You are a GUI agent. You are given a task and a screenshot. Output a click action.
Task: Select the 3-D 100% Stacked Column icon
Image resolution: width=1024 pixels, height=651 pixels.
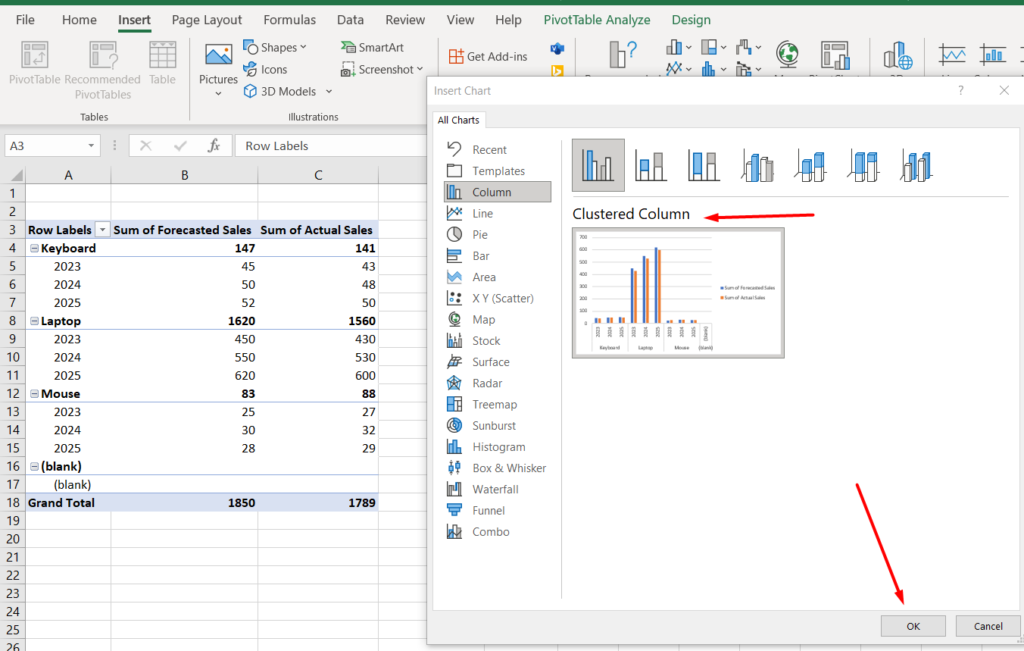coord(863,165)
